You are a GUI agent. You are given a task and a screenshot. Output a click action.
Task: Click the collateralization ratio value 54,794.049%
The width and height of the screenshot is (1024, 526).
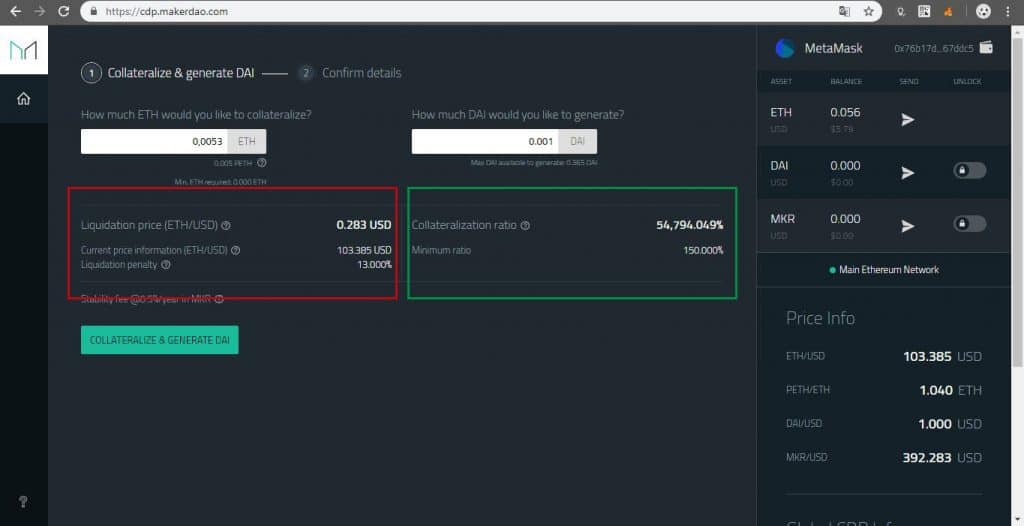pos(690,225)
